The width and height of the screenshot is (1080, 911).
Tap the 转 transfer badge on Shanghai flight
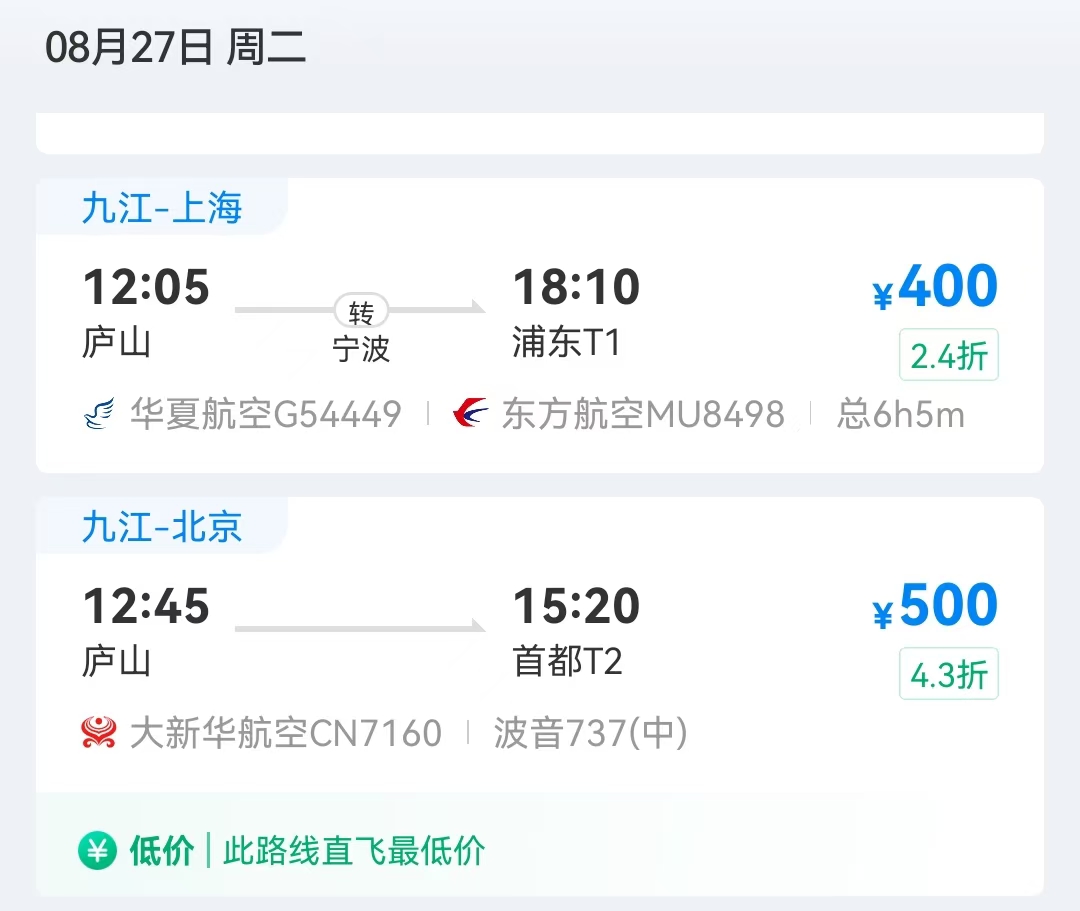point(361,312)
